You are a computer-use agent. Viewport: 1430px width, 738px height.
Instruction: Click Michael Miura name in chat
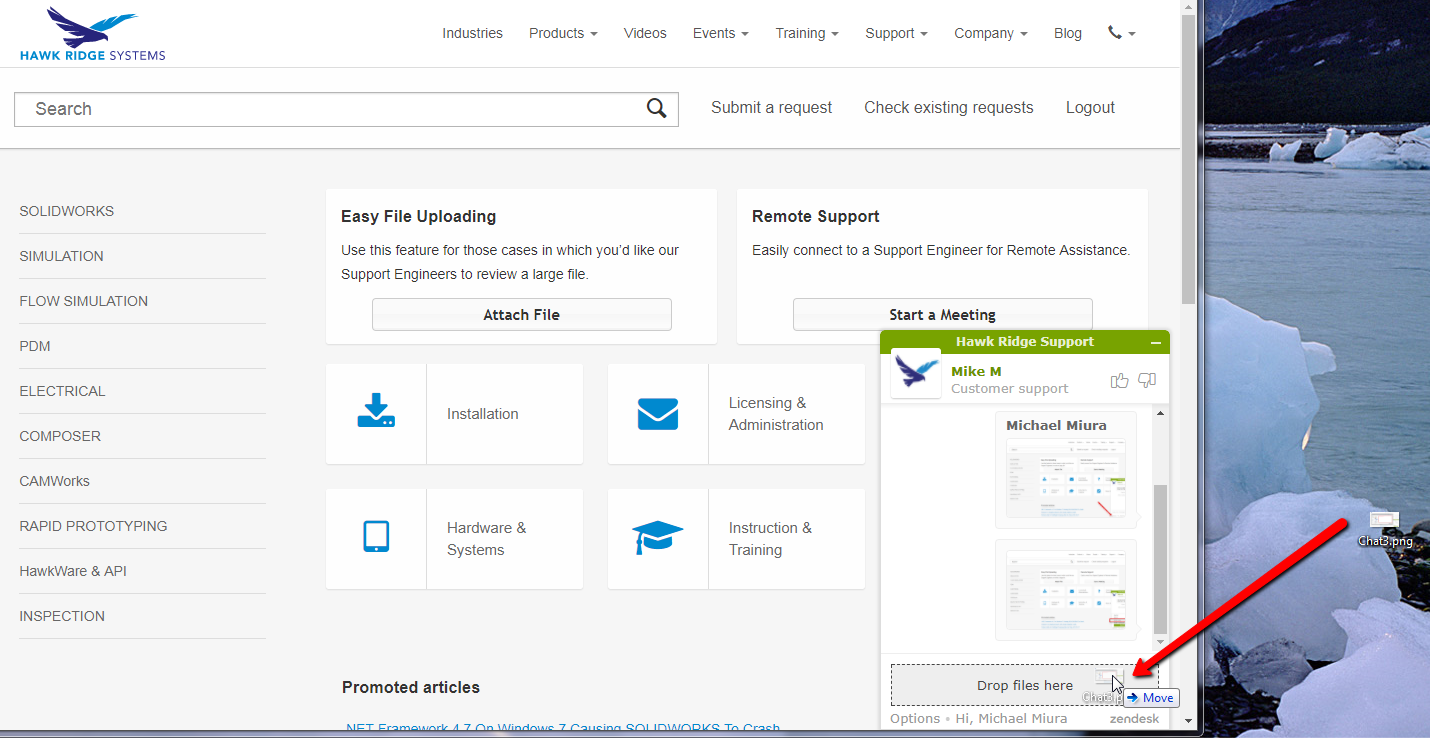(1056, 425)
